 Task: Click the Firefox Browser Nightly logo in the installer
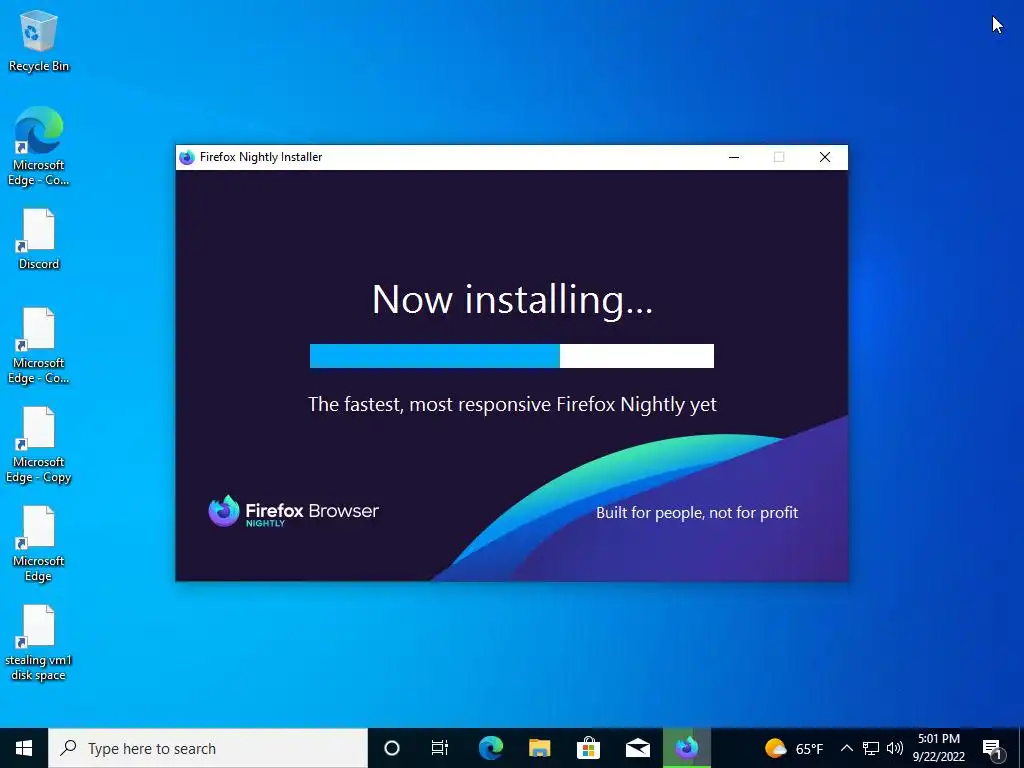click(293, 511)
